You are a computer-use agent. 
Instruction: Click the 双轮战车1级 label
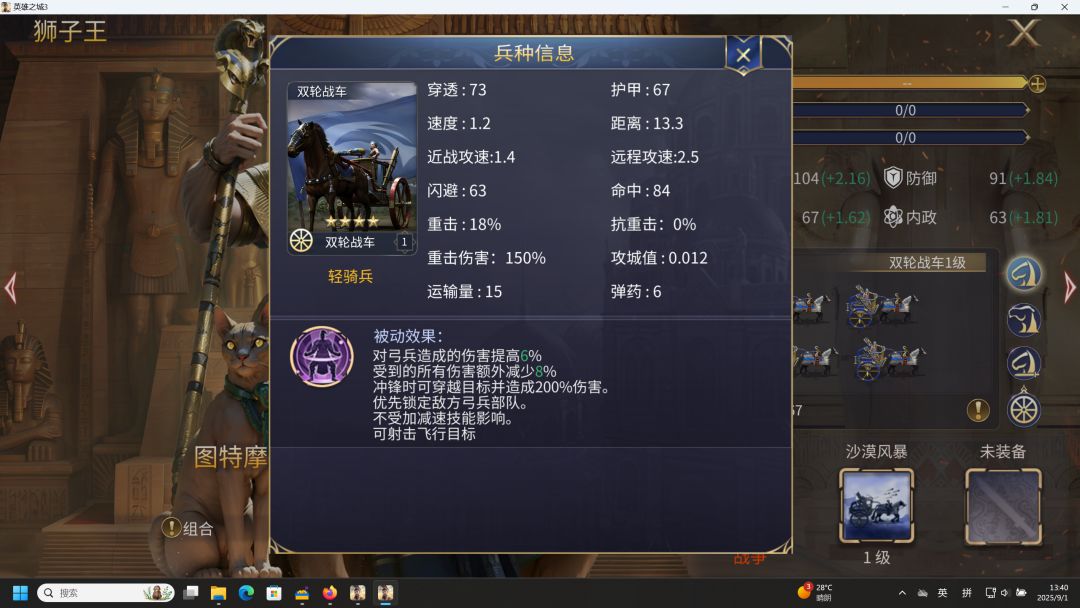click(926, 262)
